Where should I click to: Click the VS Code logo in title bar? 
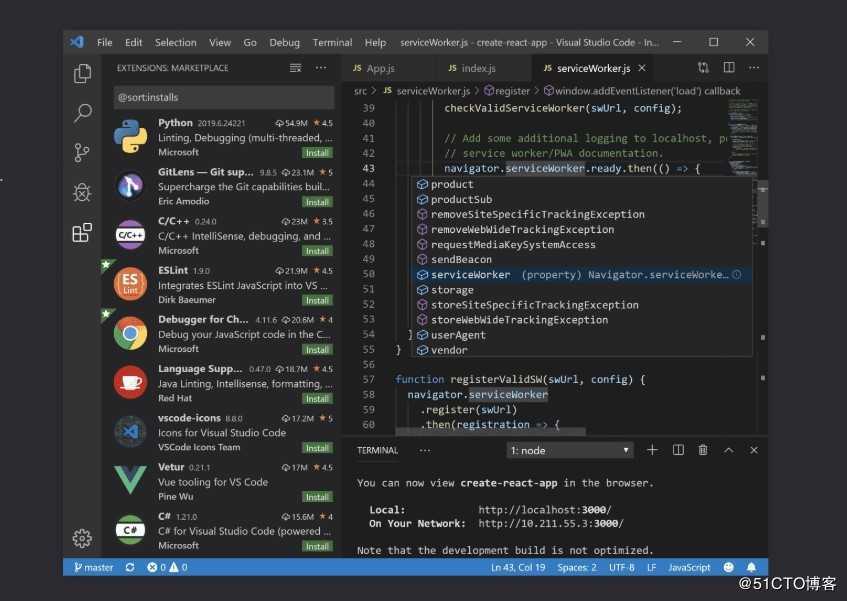pyautogui.click(x=77, y=42)
